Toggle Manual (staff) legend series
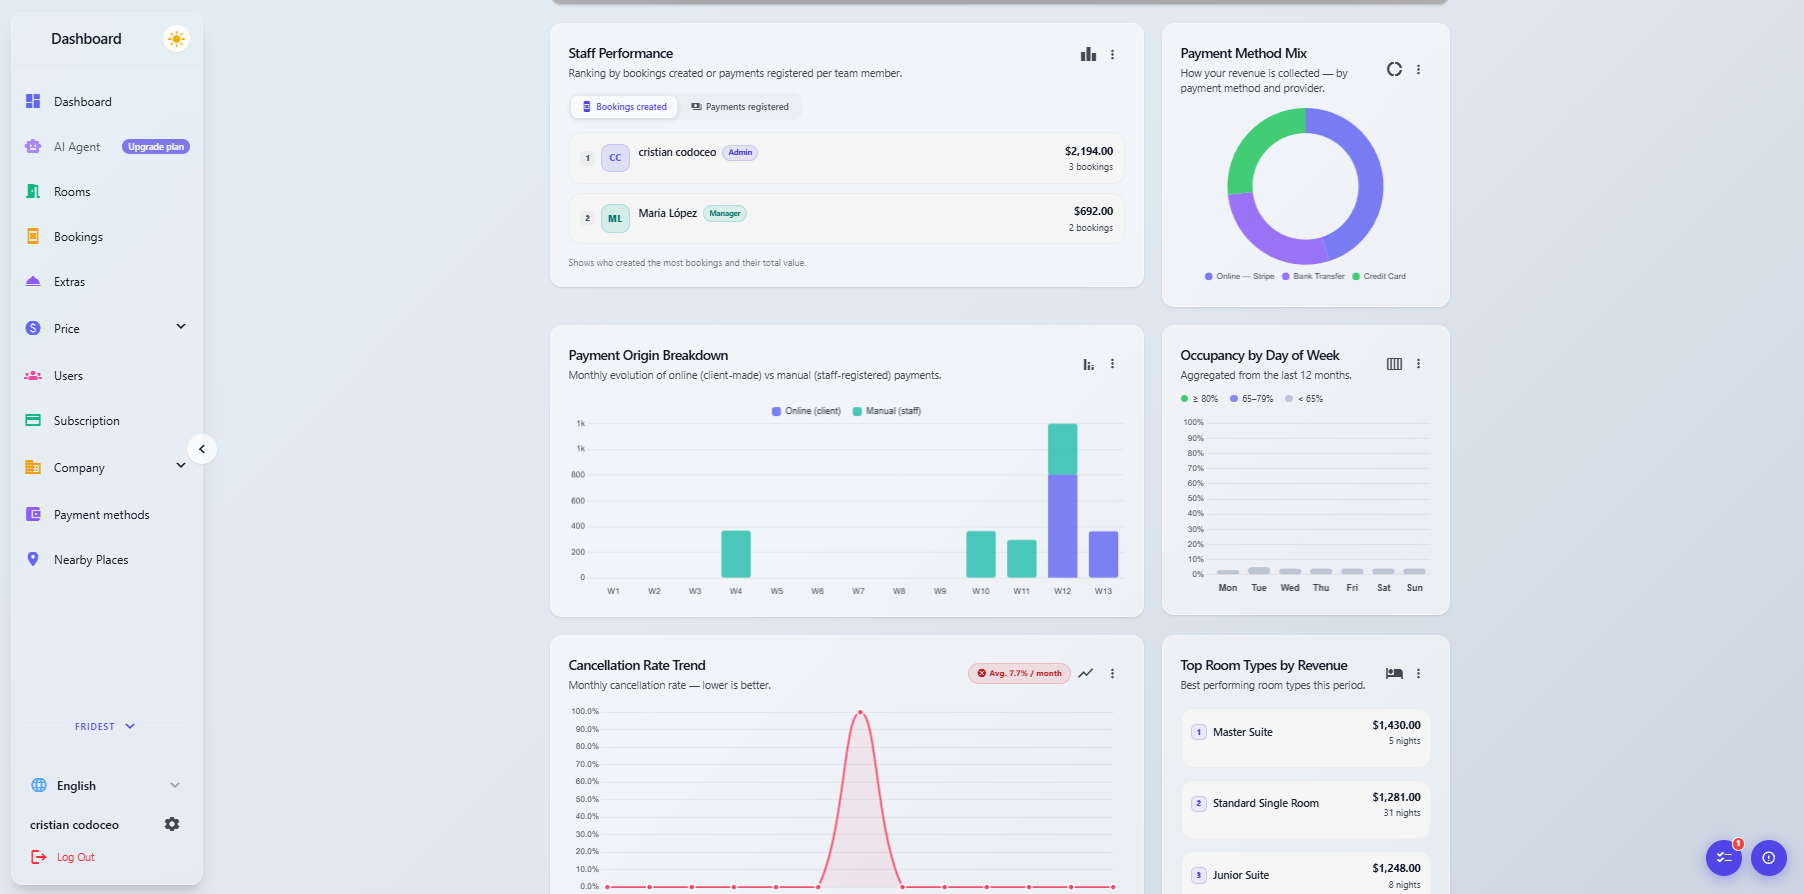Viewport: 1804px width, 894px height. (887, 411)
